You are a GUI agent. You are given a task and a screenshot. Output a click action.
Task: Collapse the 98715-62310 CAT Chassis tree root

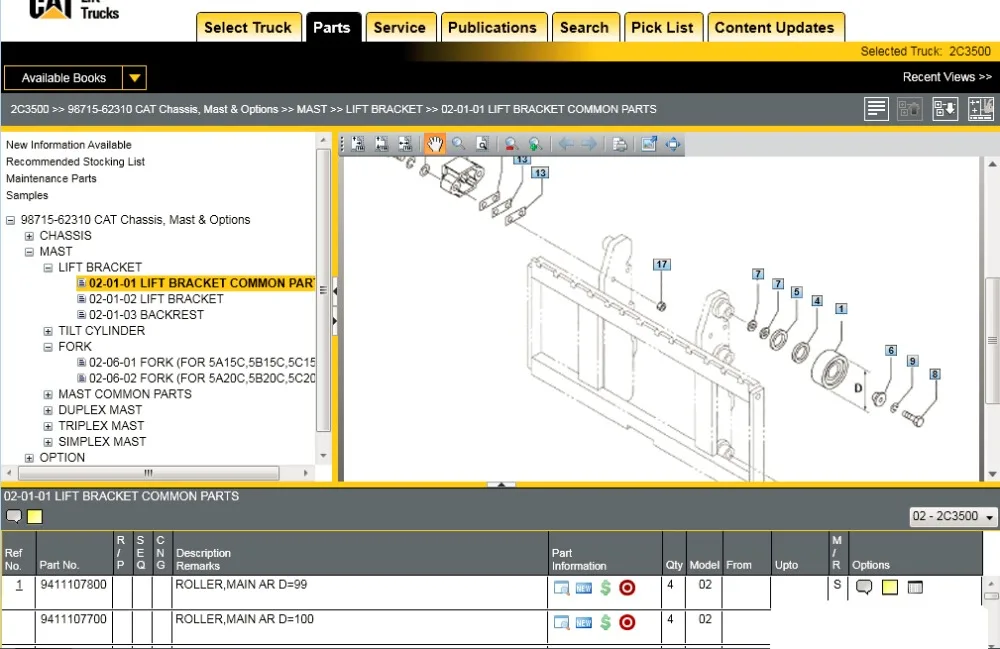click(10, 221)
